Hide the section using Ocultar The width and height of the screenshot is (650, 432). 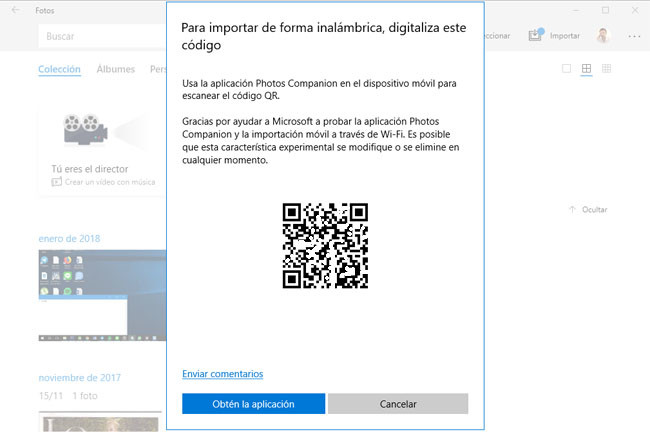[589, 210]
